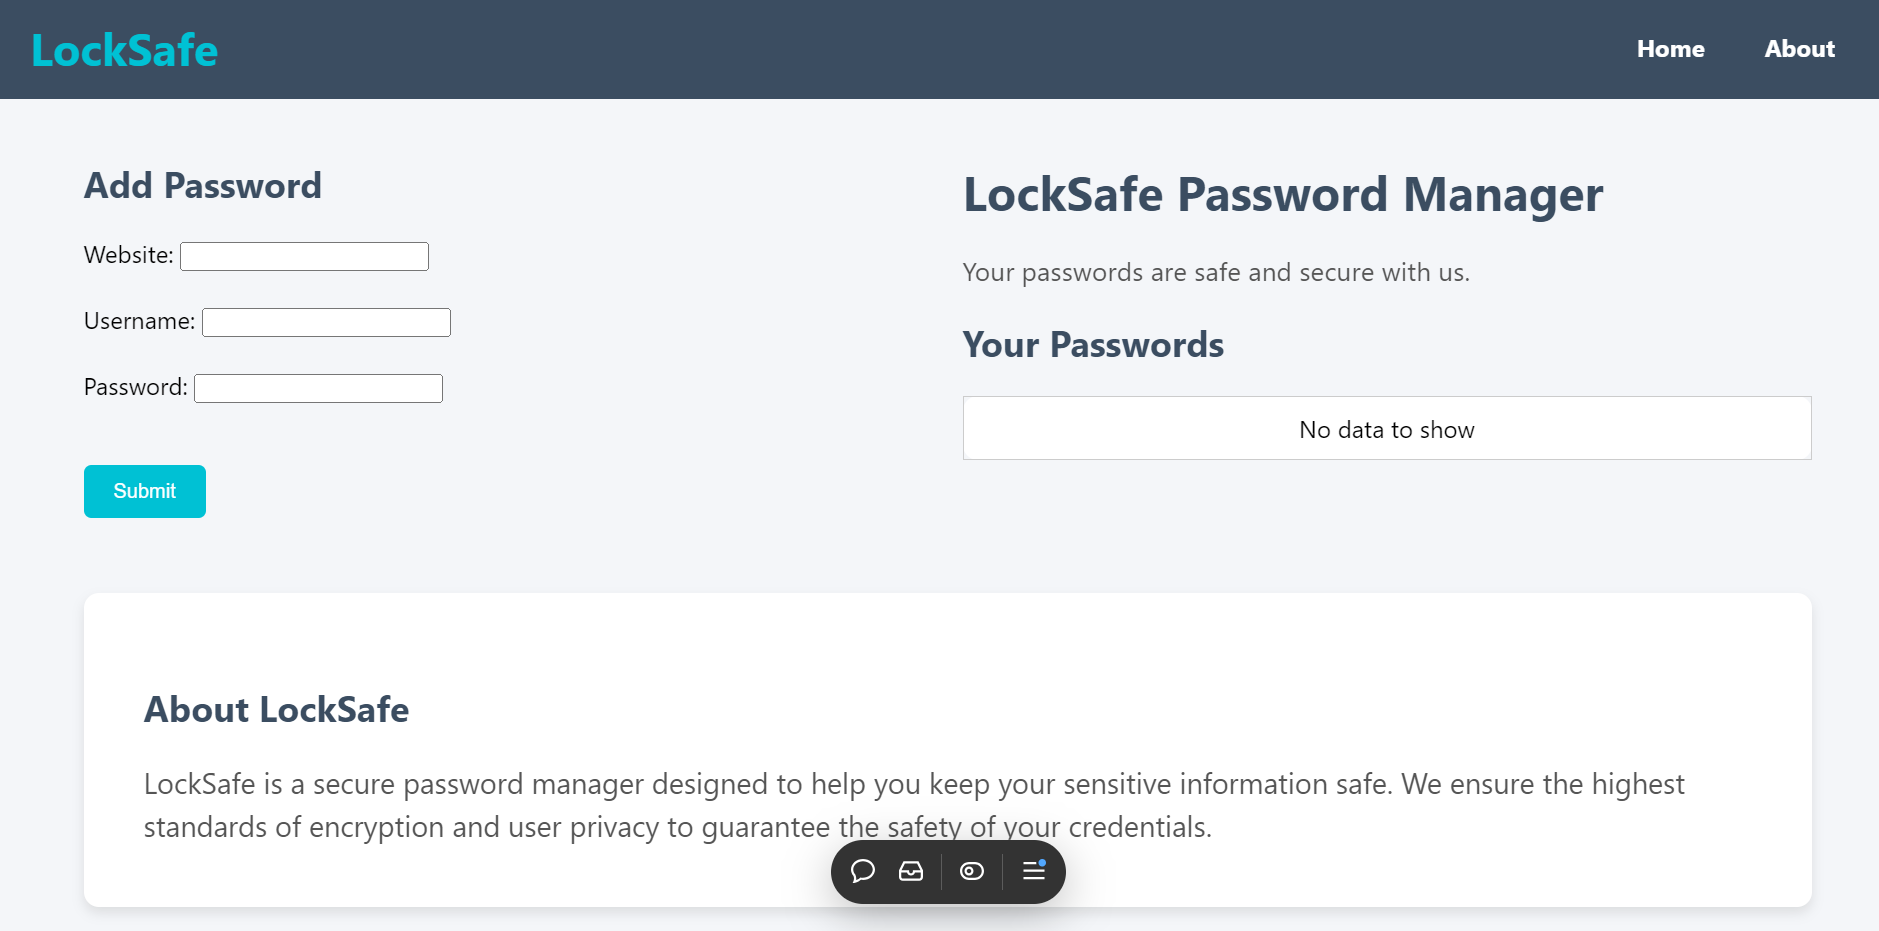Click the "Your passwords are safe" tagline
This screenshot has width=1879, height=931.
click(1215, 272)
